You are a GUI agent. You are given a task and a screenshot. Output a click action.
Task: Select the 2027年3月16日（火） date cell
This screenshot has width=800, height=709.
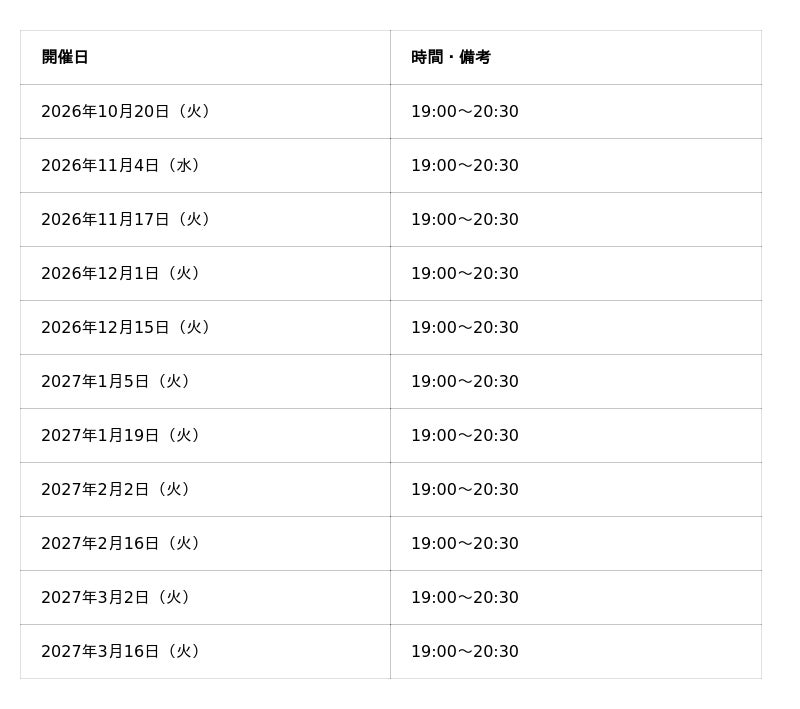[x=205, y=652]
